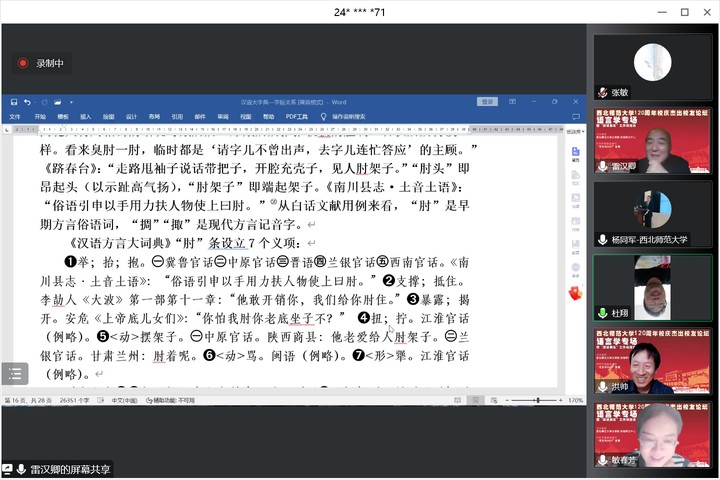Screen dimensions: 720x480
Task: Click the 中文(中国) language indicator
Action: (x=124, y=401)
